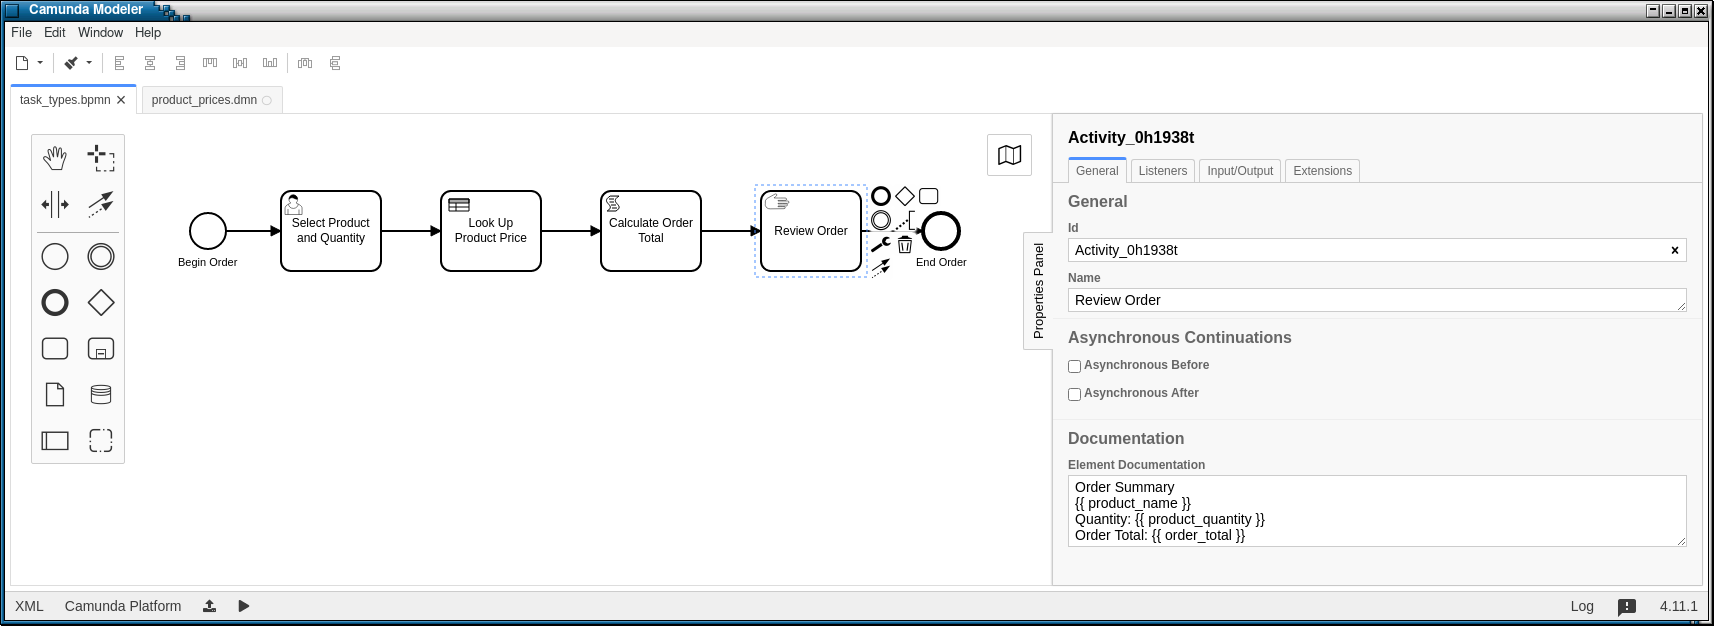Toggle the minimap icon

[1010, 155]
